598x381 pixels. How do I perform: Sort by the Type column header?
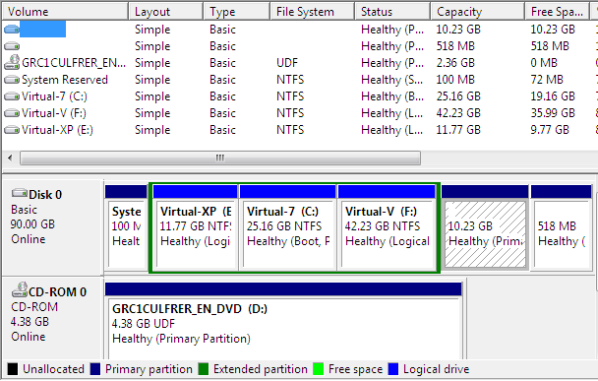click(236, 12)
